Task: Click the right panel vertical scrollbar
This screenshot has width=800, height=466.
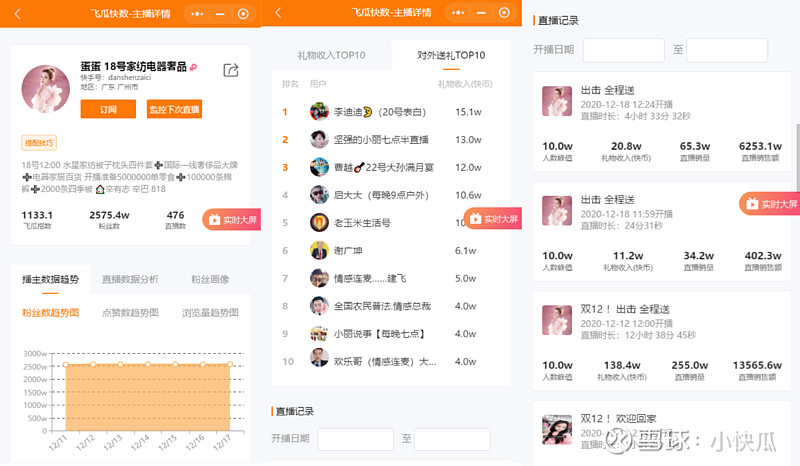Action: 797,158
